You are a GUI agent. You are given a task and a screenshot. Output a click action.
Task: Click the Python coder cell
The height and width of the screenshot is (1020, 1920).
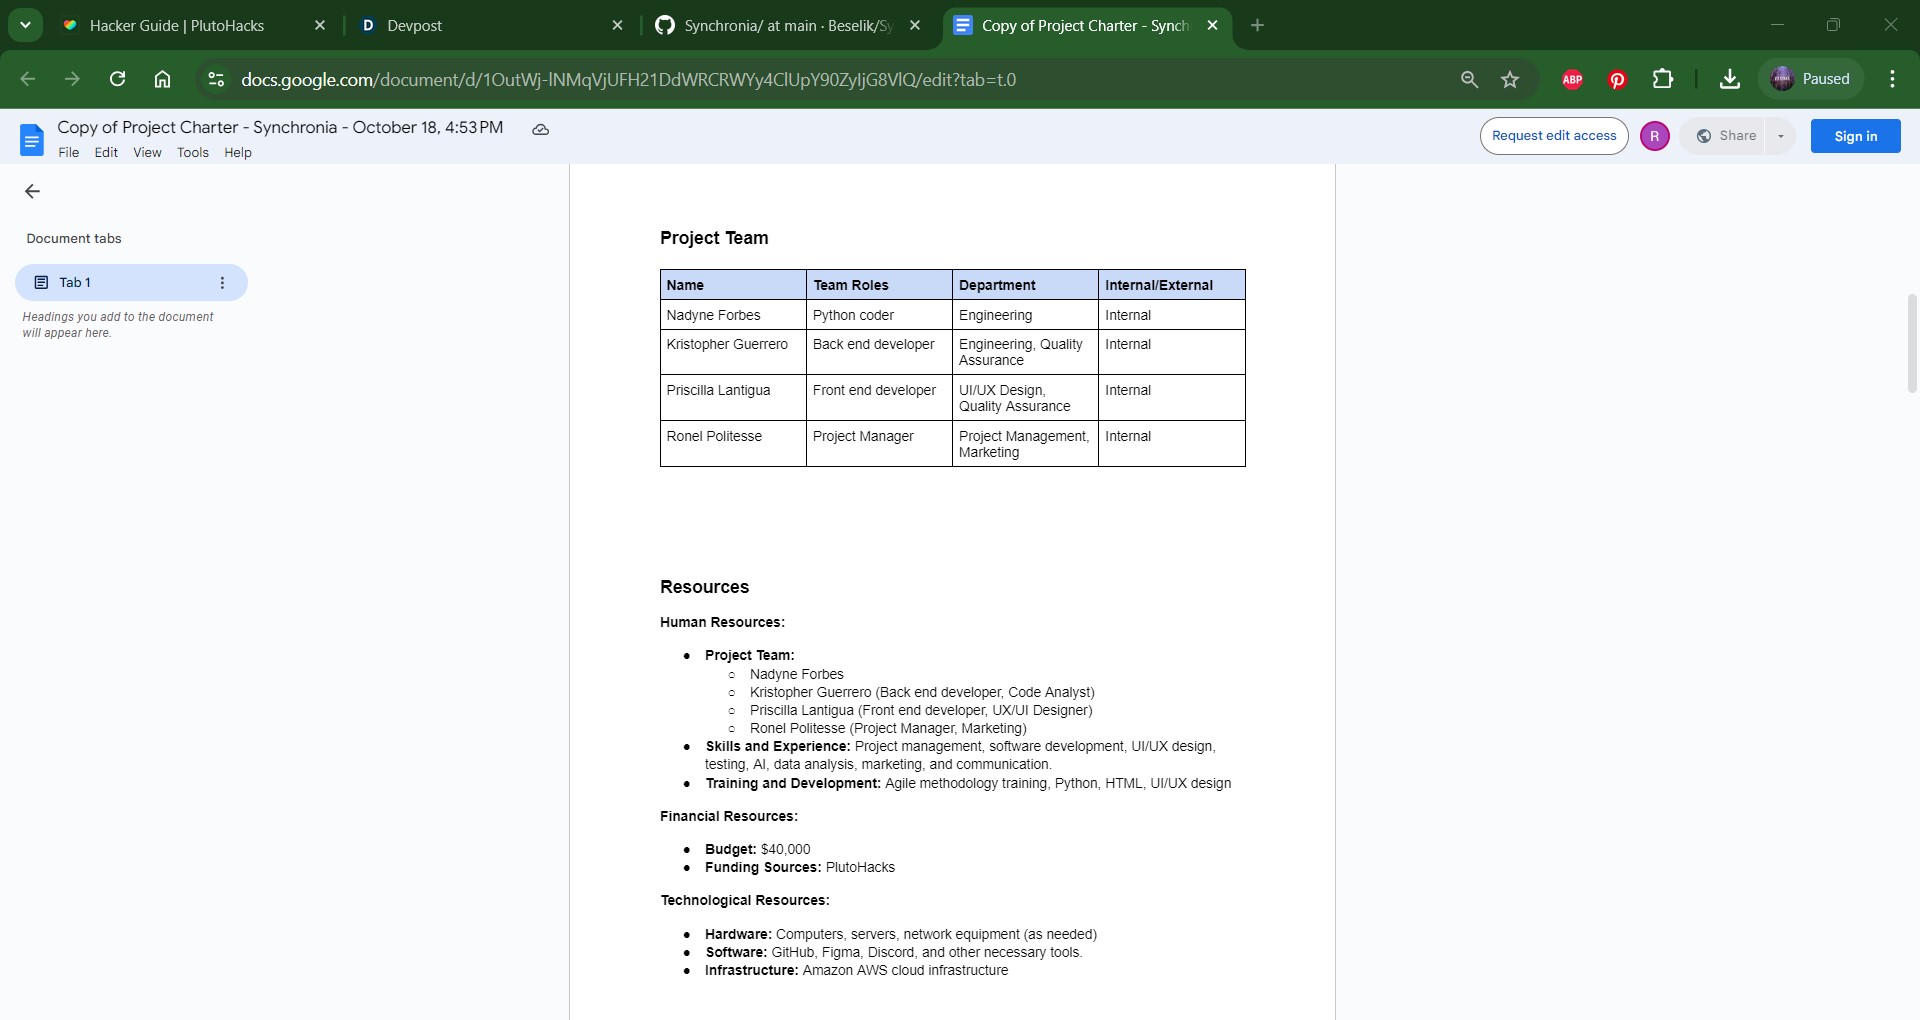[879, 315]
